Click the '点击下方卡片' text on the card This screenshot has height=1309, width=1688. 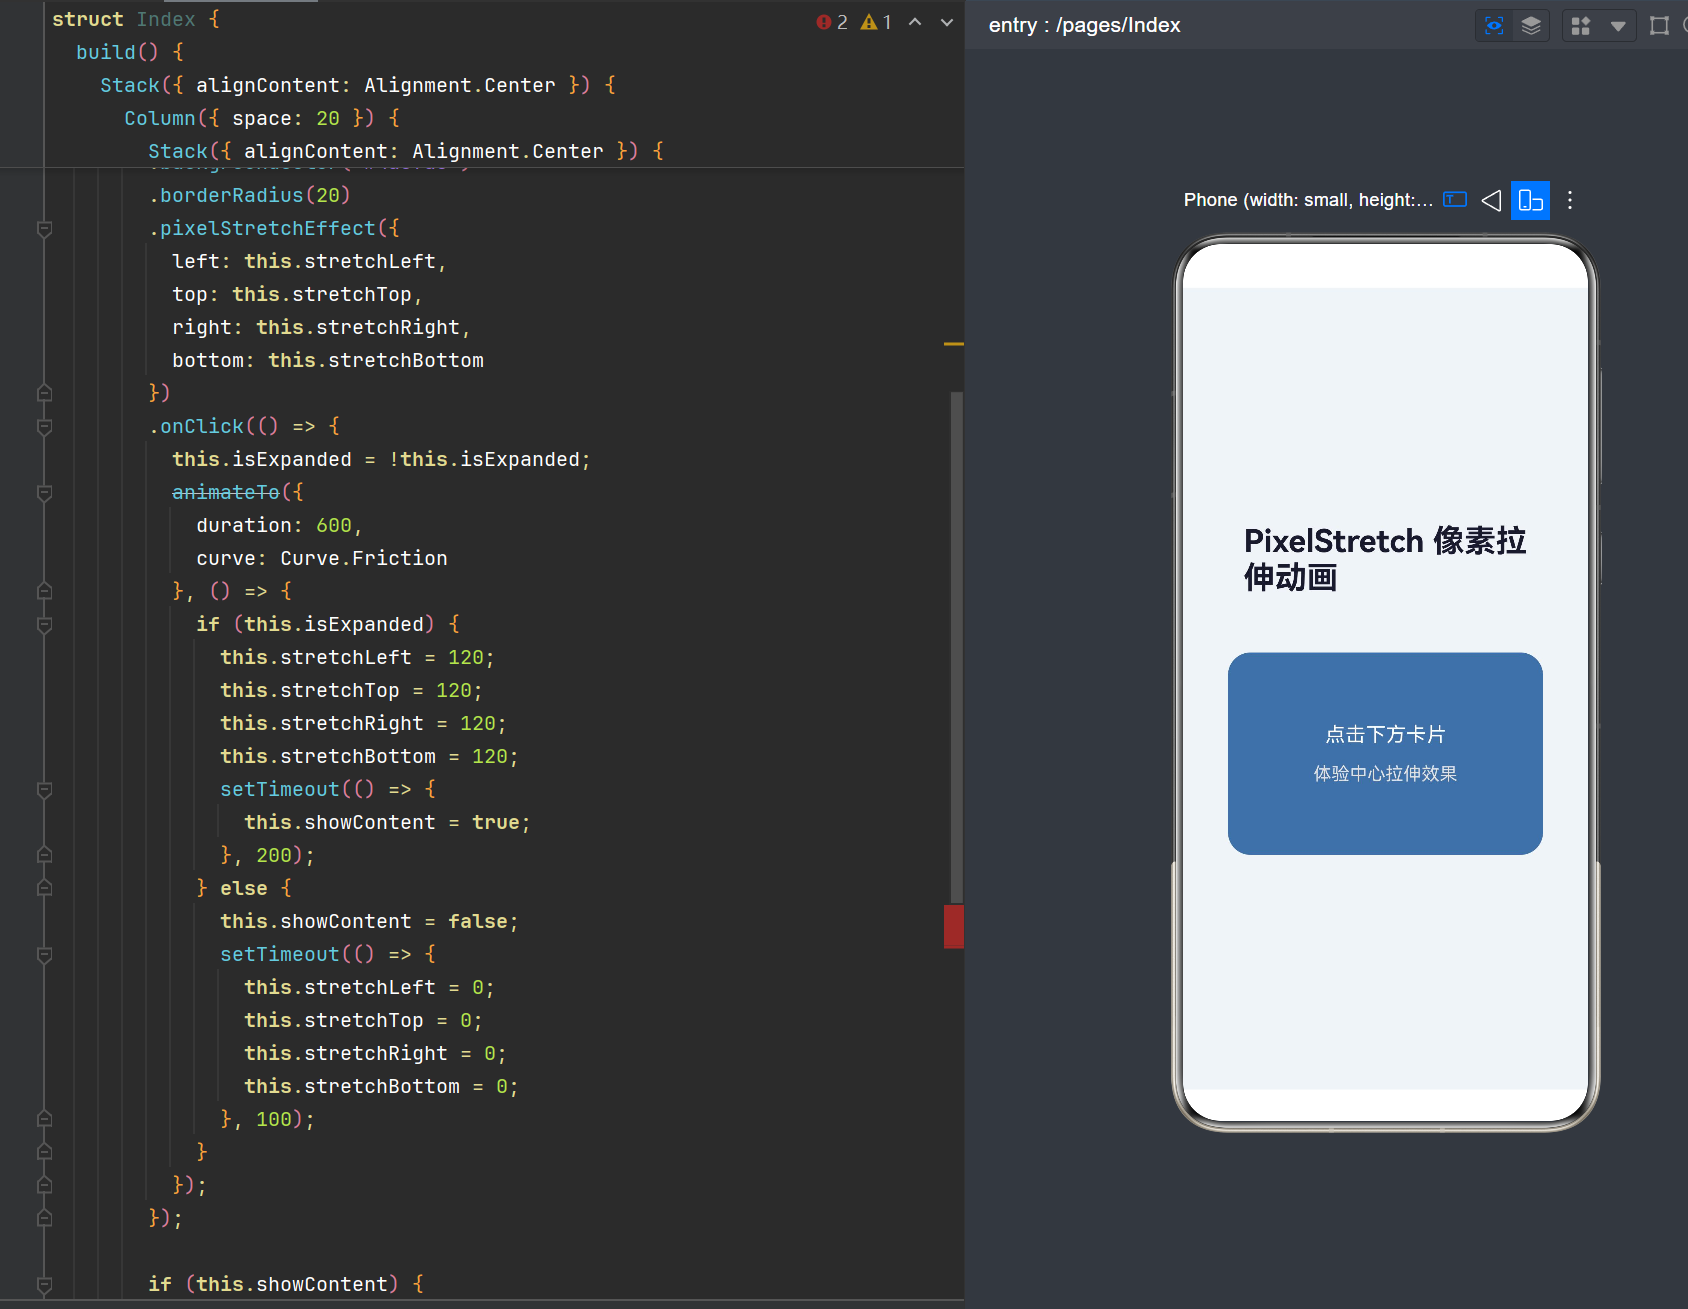coord(1385,735)
